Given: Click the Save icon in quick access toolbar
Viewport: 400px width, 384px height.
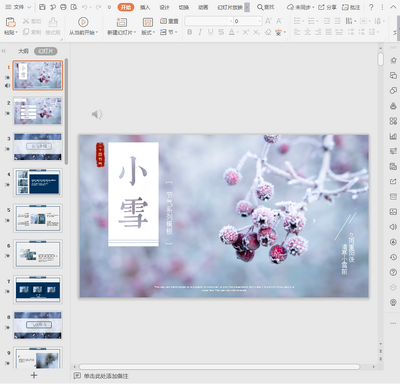Looking at the screenshot, I should pos(42,7).
